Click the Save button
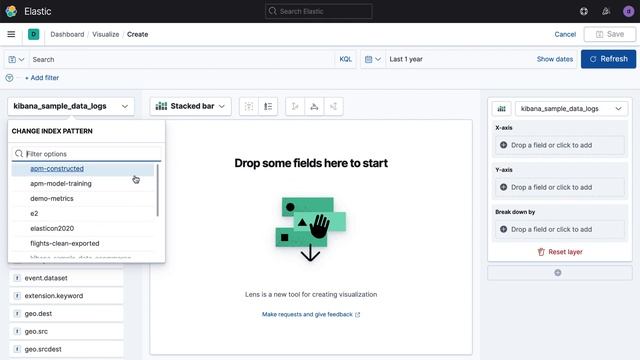The image size is (640, 360). point(610,34)
